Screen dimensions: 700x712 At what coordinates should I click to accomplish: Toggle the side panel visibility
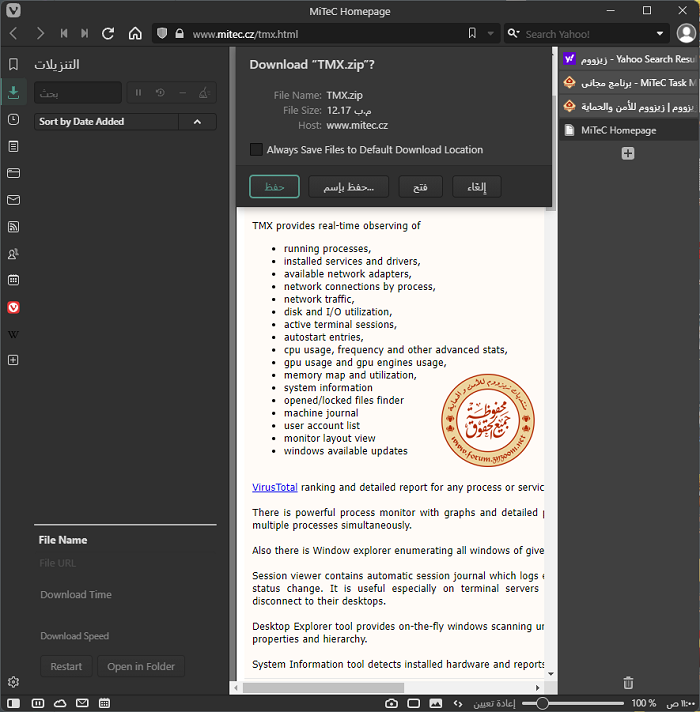point(14,703)
